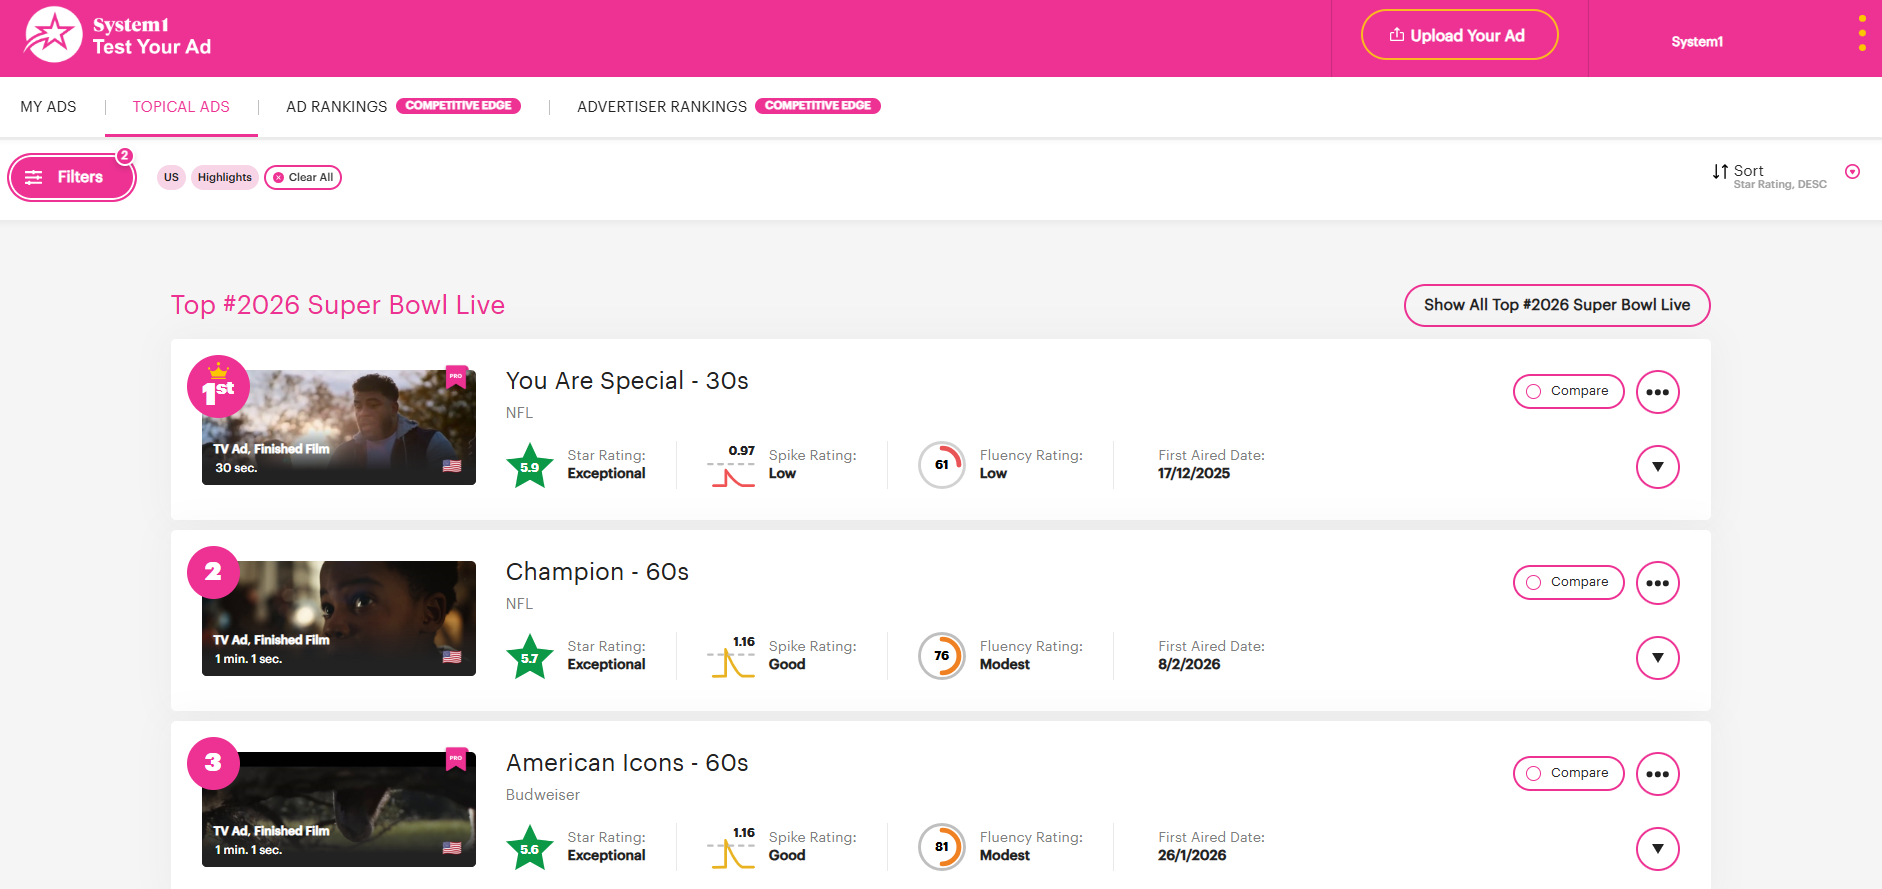Click US flag on You Are Special thumbnail
Image resolution: width=1882 pixels, height=889 pixels.
tap(452, 466)
